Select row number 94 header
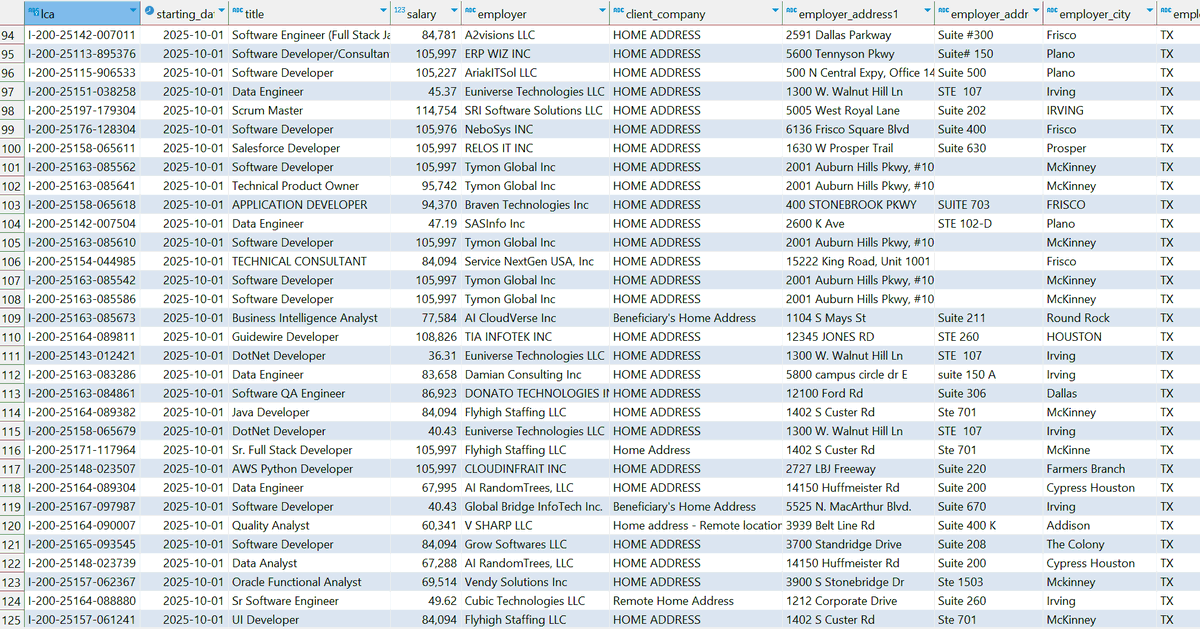The image size is (1200, 629). [13, 35]
